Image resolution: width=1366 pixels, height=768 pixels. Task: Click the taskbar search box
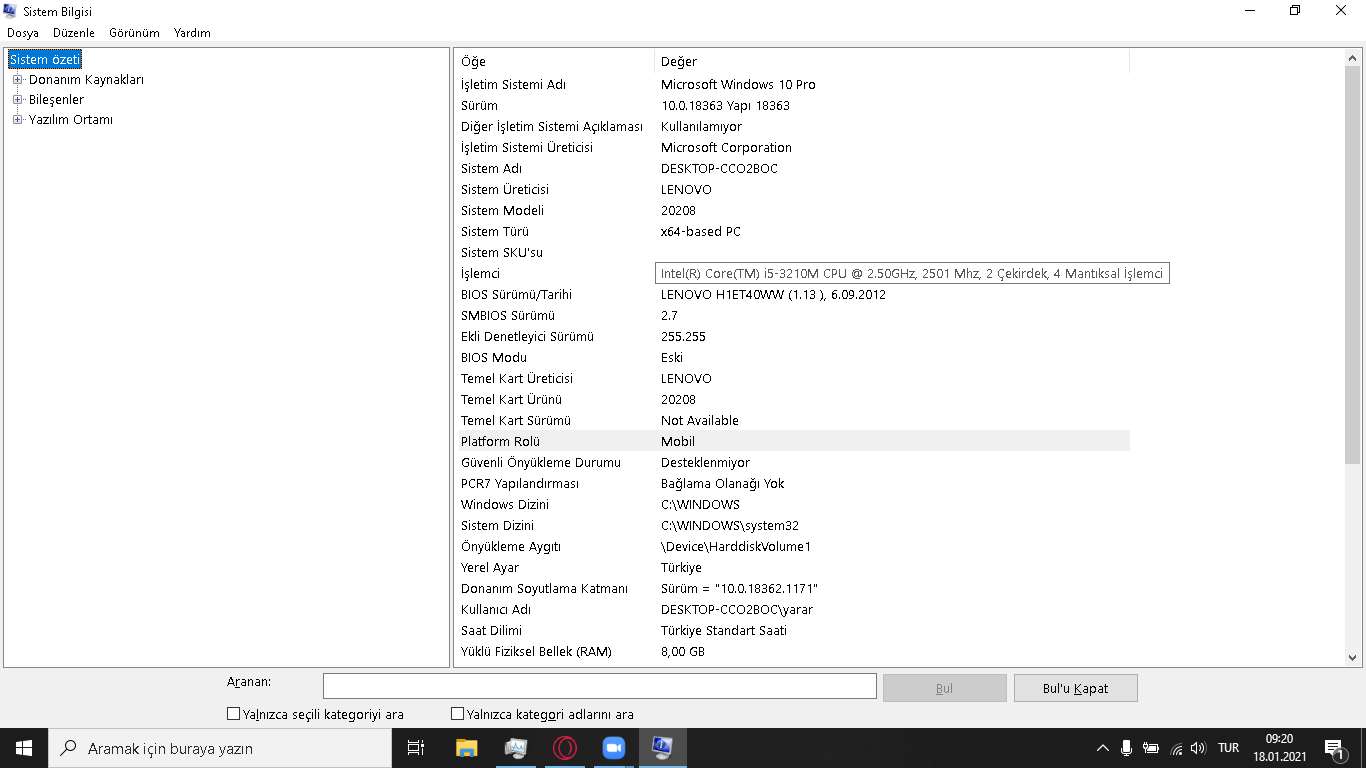click(220, 748)
